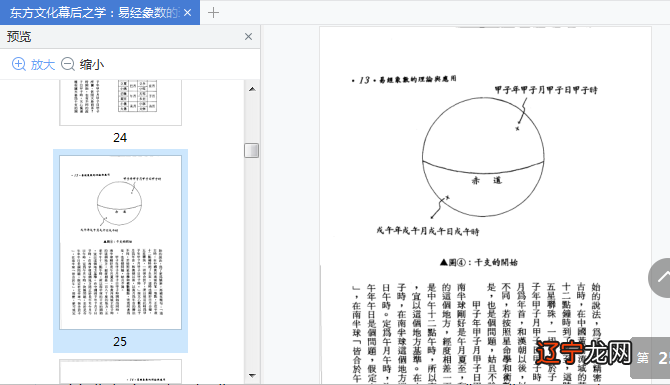Click the 缩小 zoom out label
The image size is (670, 385).
pos(92,65)
